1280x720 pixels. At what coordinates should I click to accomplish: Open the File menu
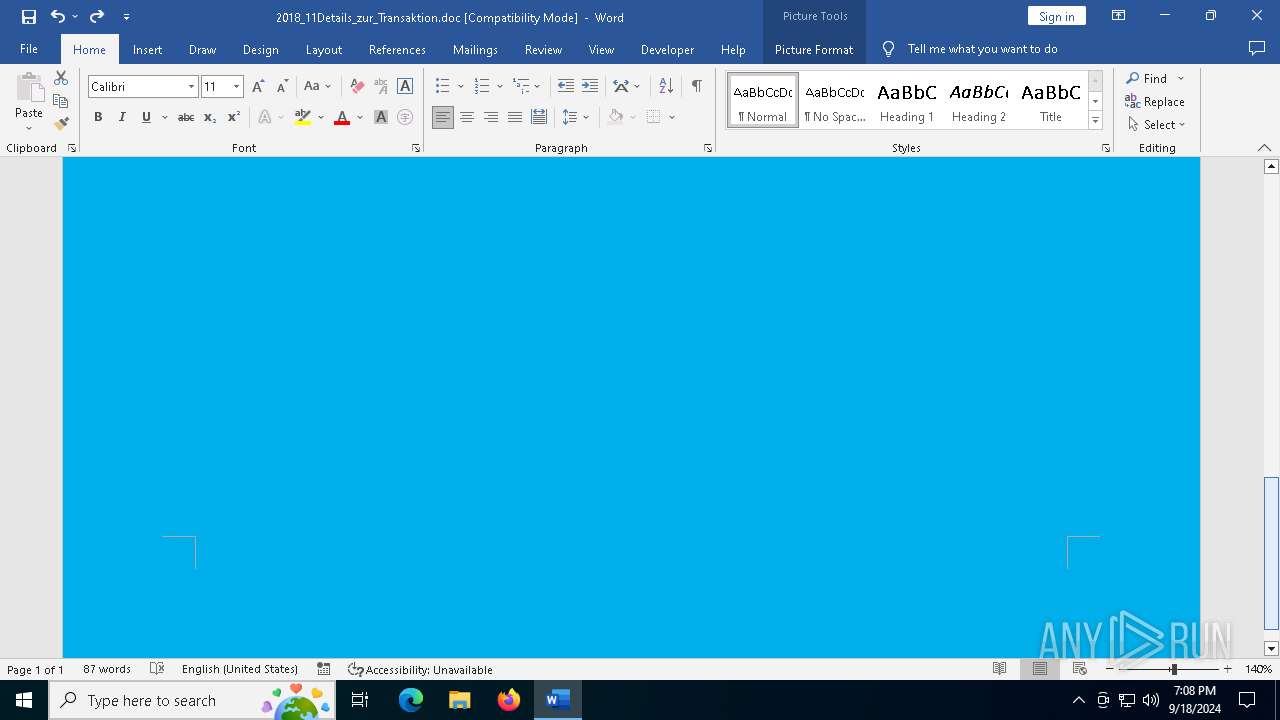[x=29, y=49]
